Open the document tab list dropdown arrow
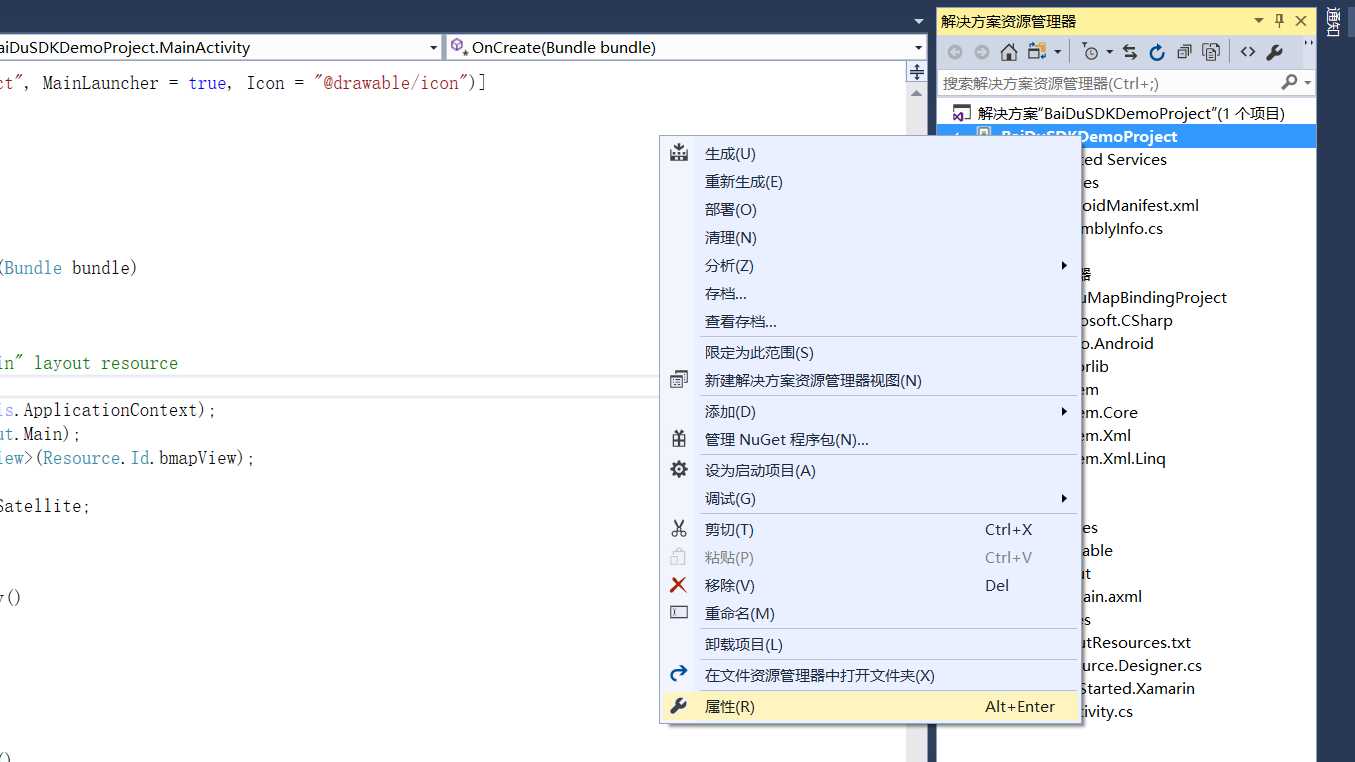Screen dimensions: 1355x762 coord(919,21)
